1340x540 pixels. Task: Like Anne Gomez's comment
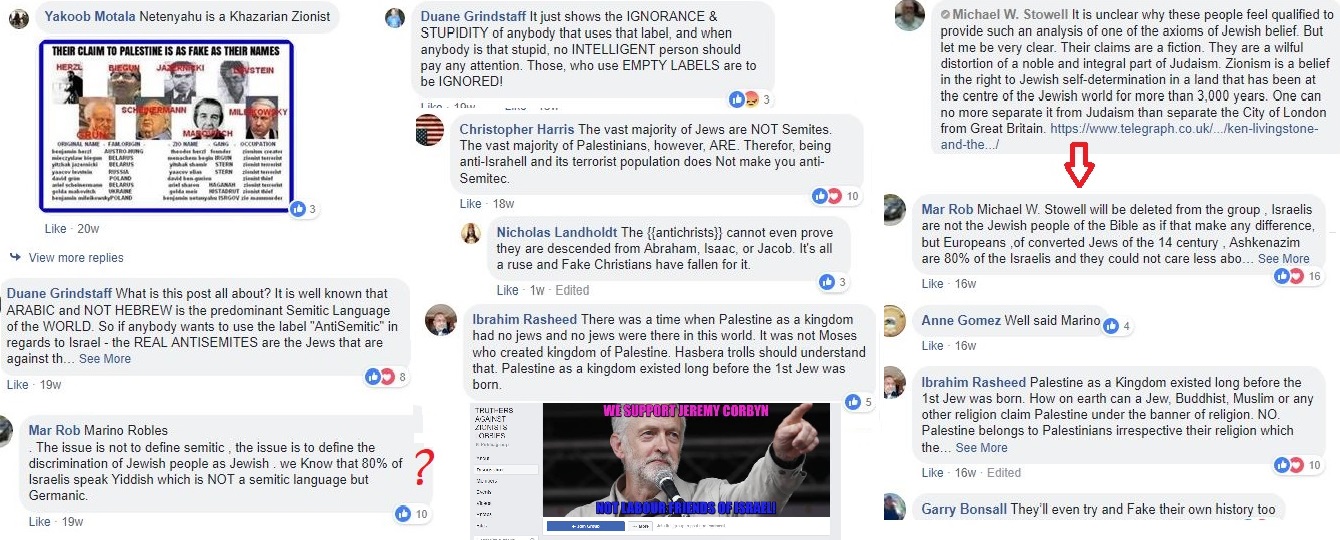932,346
